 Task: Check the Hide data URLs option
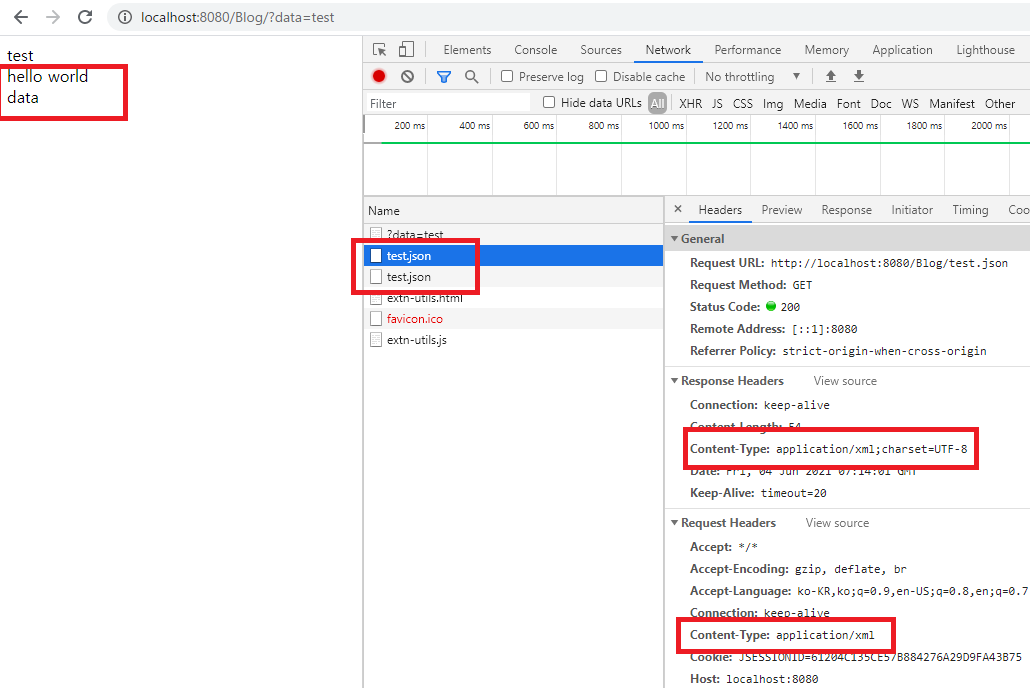[549, 103]
